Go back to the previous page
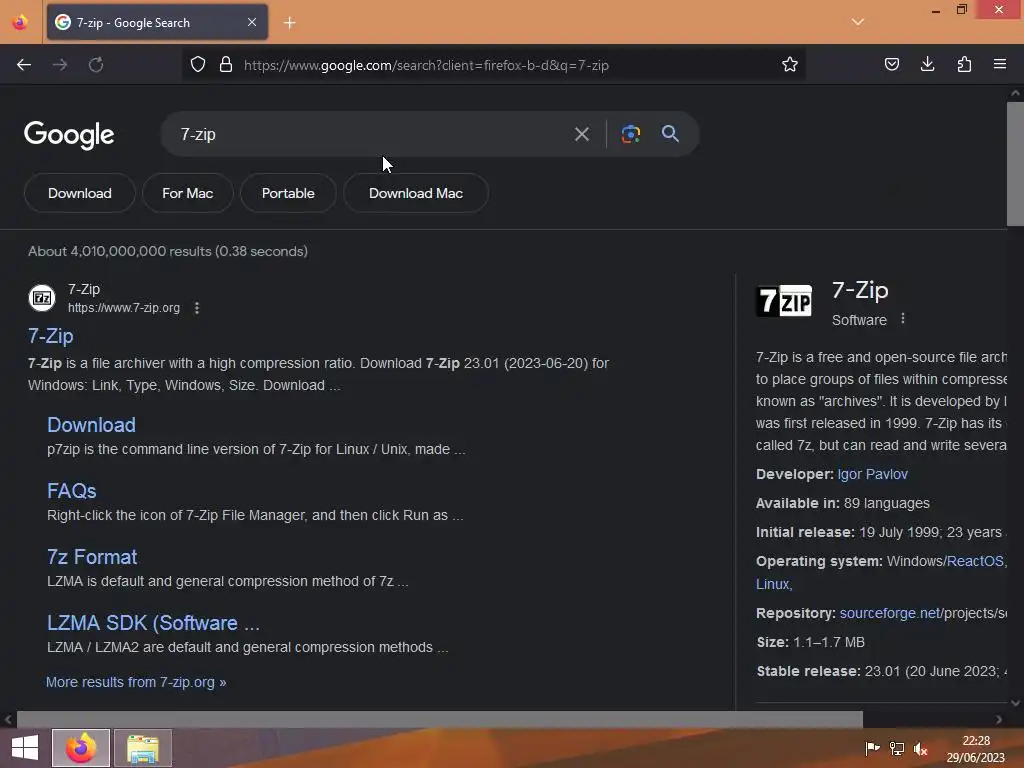This screenshot has height=768, width=1024. [24, 65]
